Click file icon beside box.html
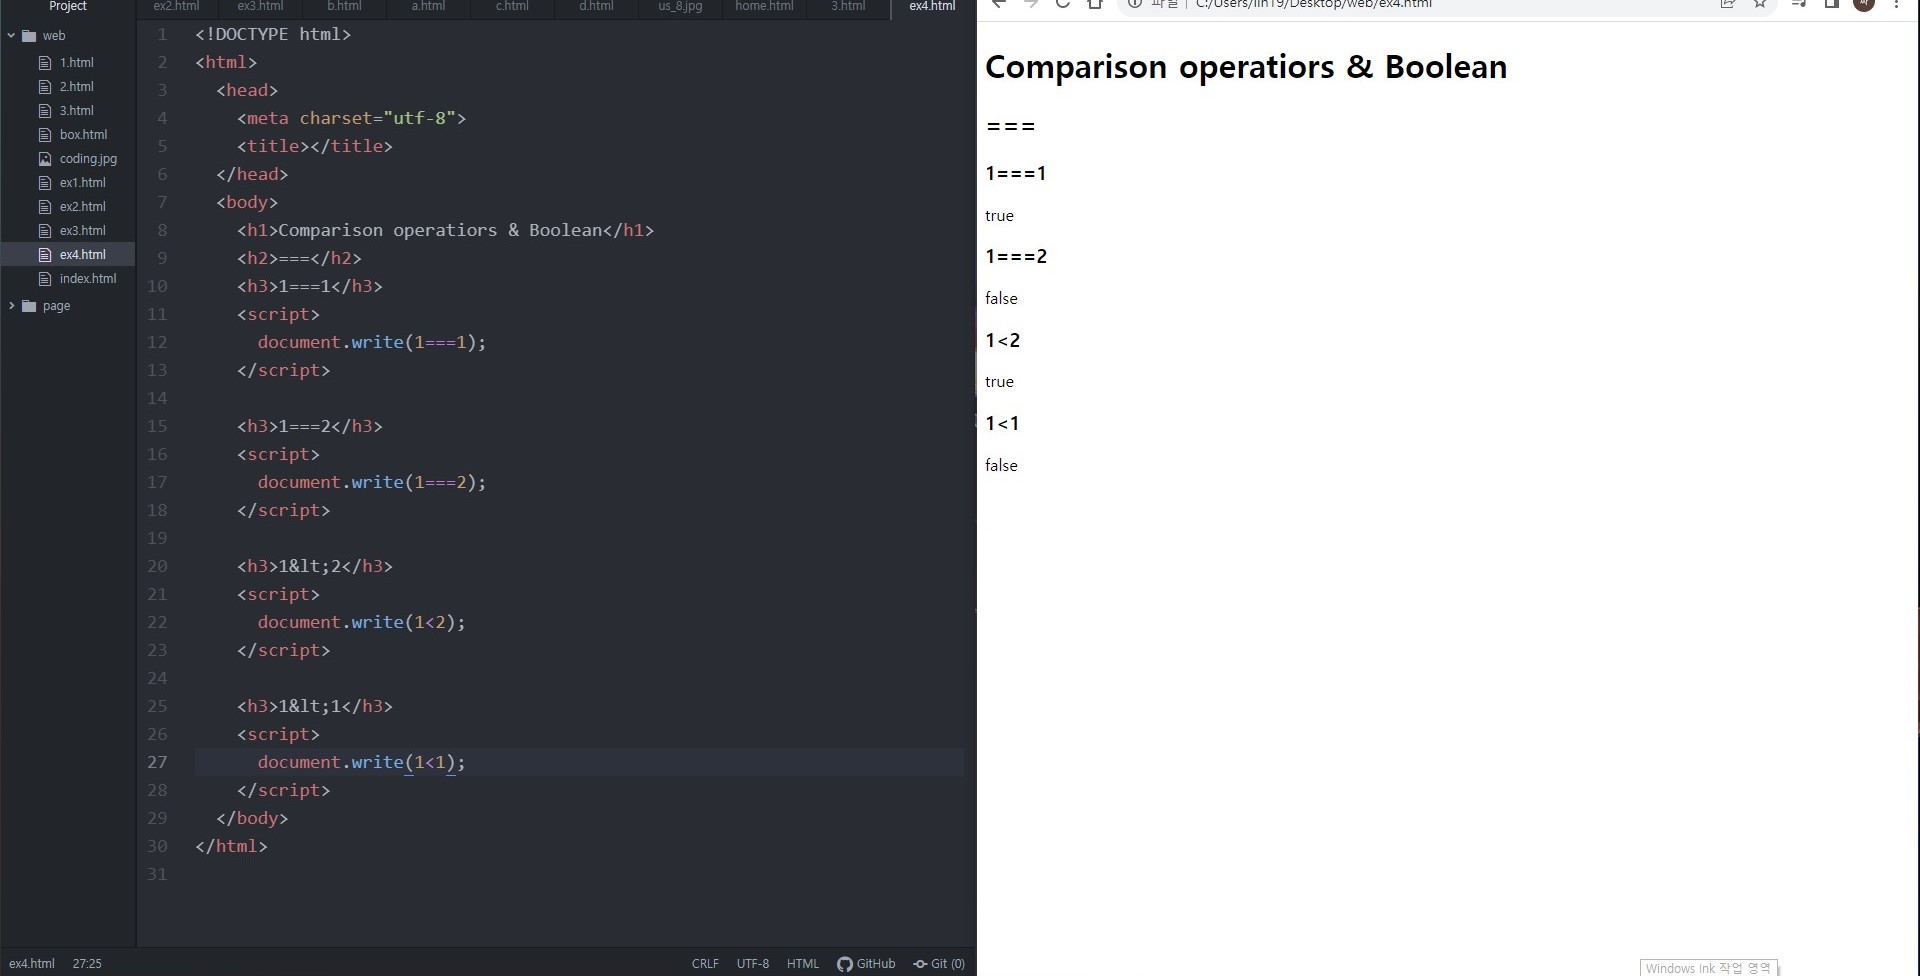The width and height of the screenshot is (1920, 976). point(45,134)
